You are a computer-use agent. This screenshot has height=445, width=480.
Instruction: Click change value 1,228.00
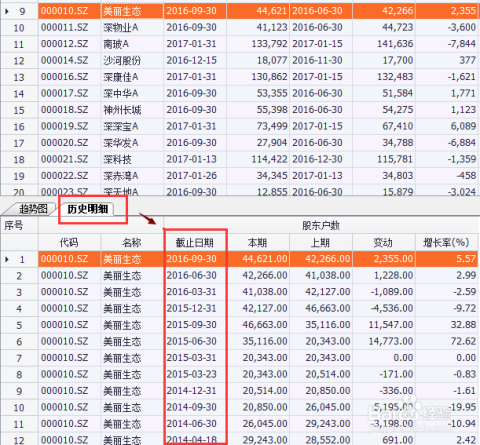[393, 275]
